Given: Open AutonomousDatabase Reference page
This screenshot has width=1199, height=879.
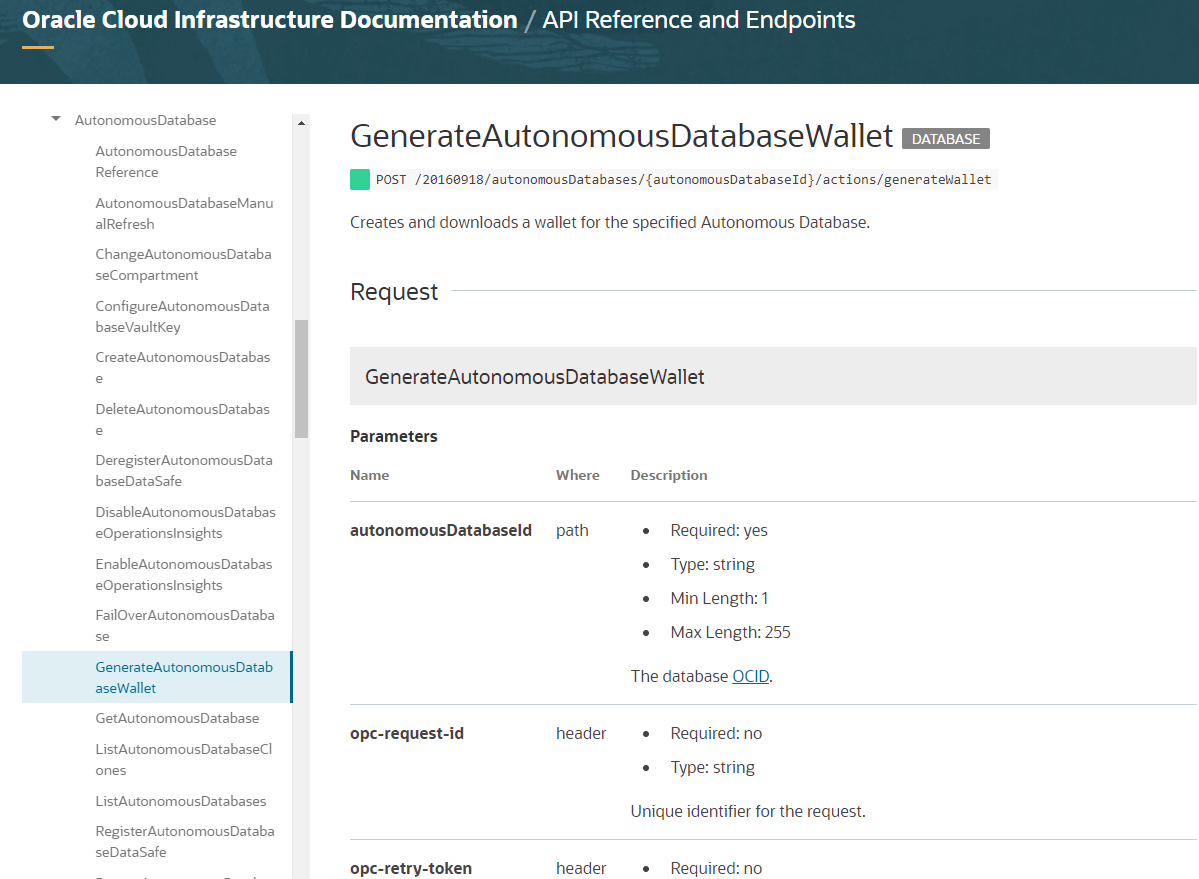Looking at the screenshot, I should [x=166, y=161].
